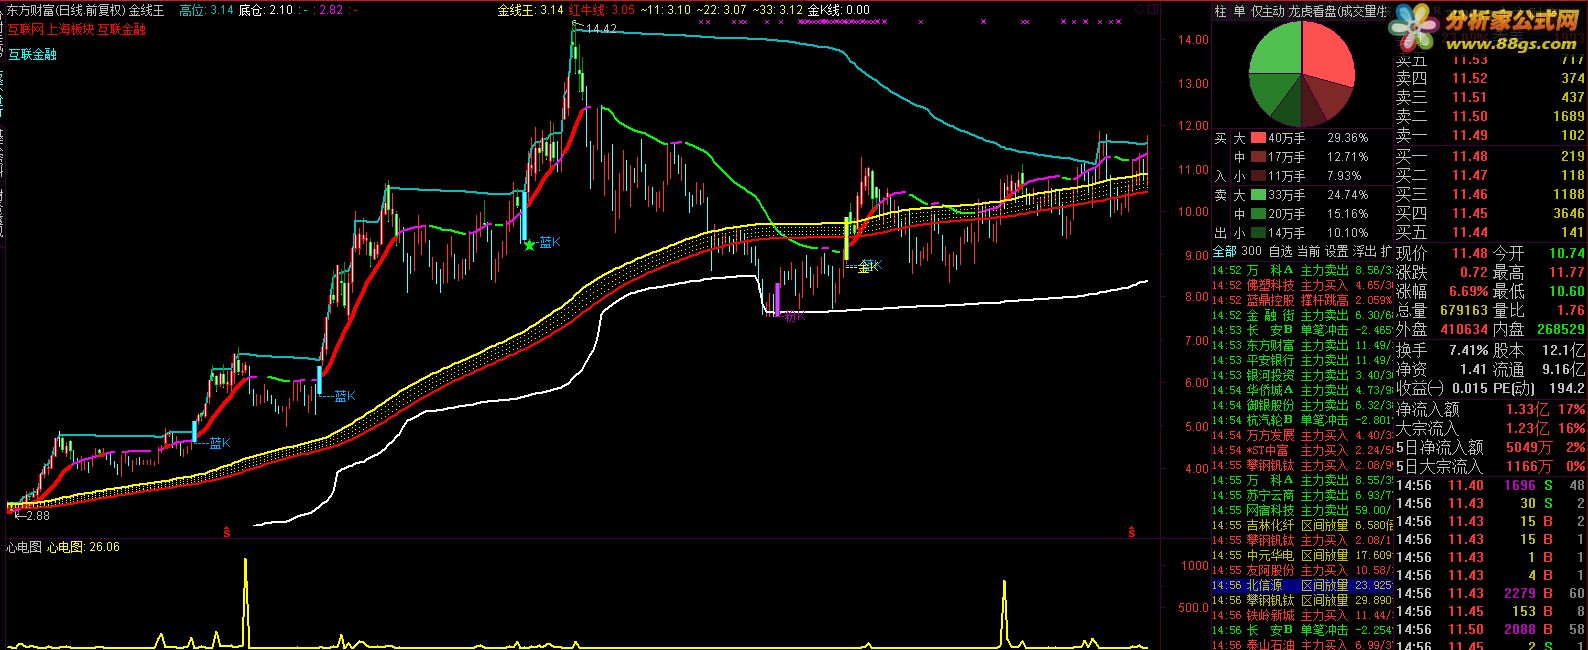The image size is (1588, 650).
Task: Select the 友阿股份 row
Action: pyautogui.click(x=1301, y=570)
